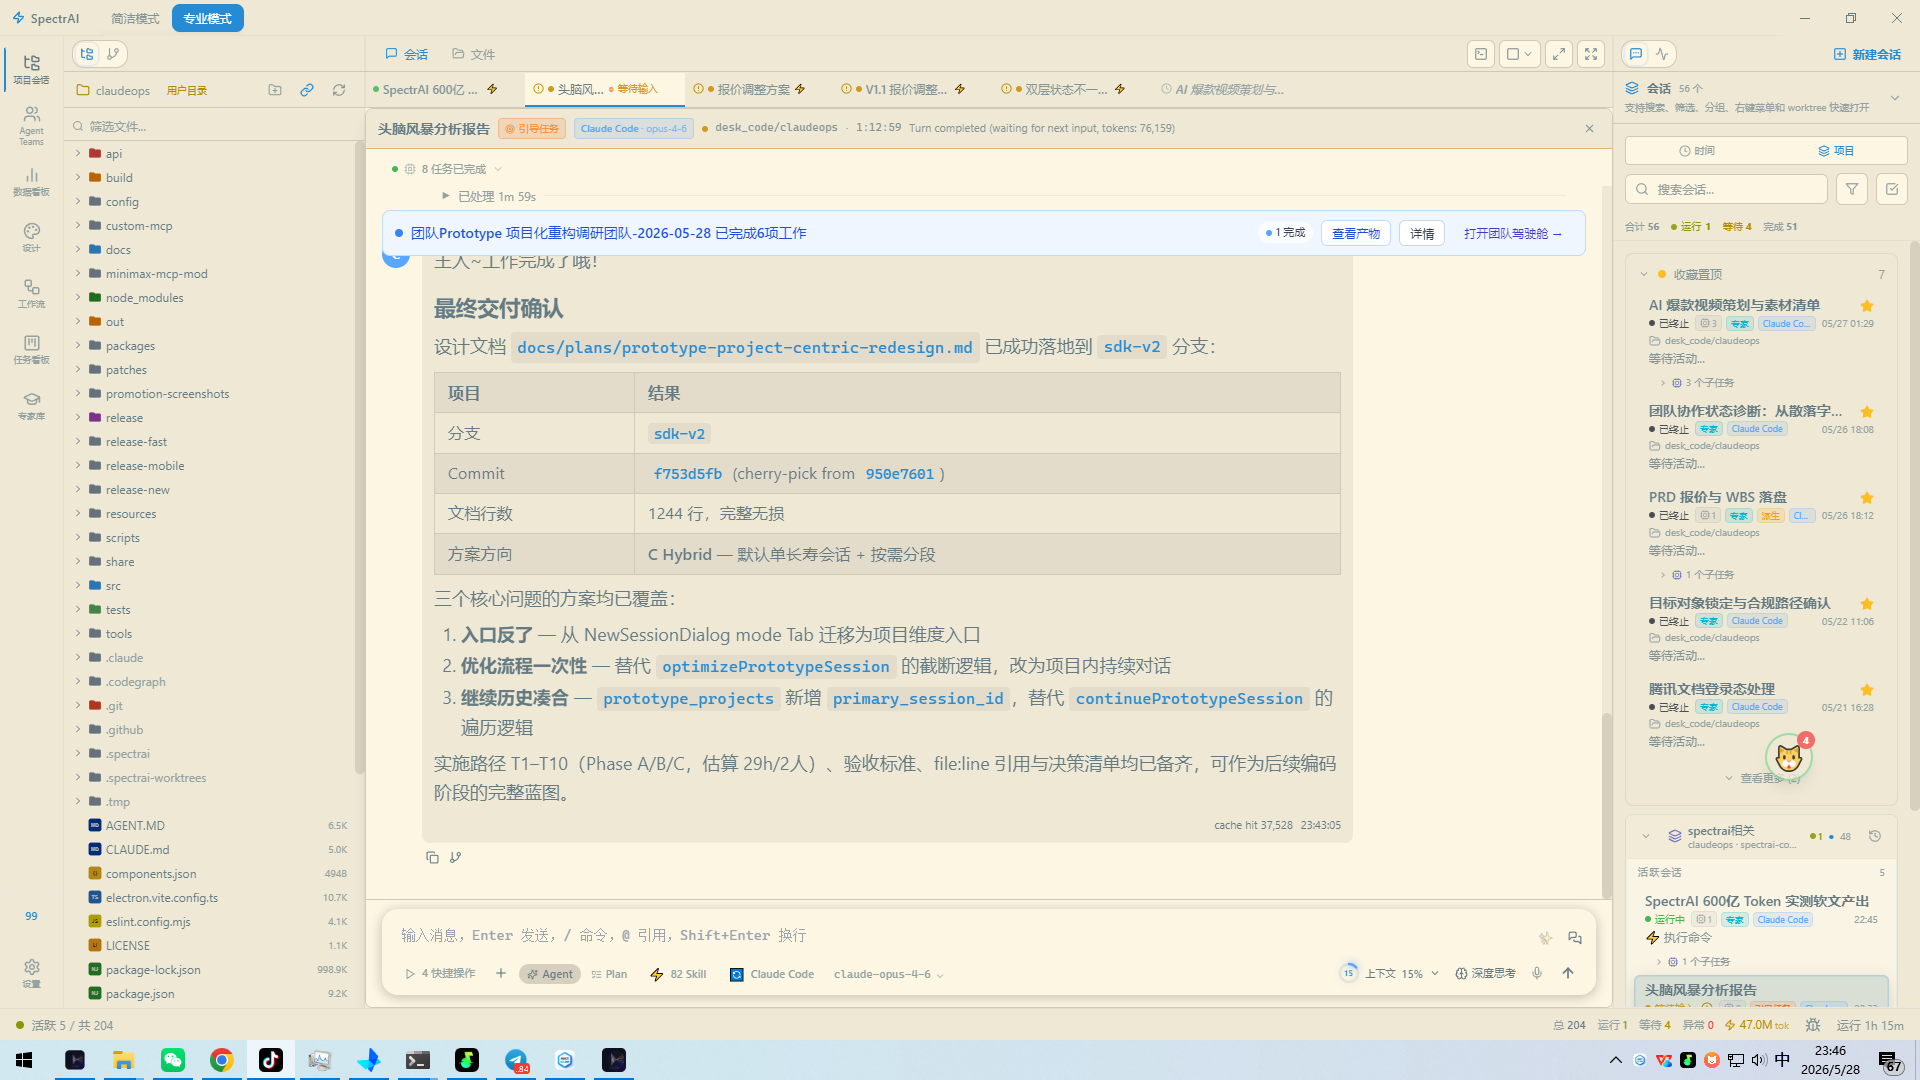
Task: Click 查看产物 button
Action: point(1355,233)
